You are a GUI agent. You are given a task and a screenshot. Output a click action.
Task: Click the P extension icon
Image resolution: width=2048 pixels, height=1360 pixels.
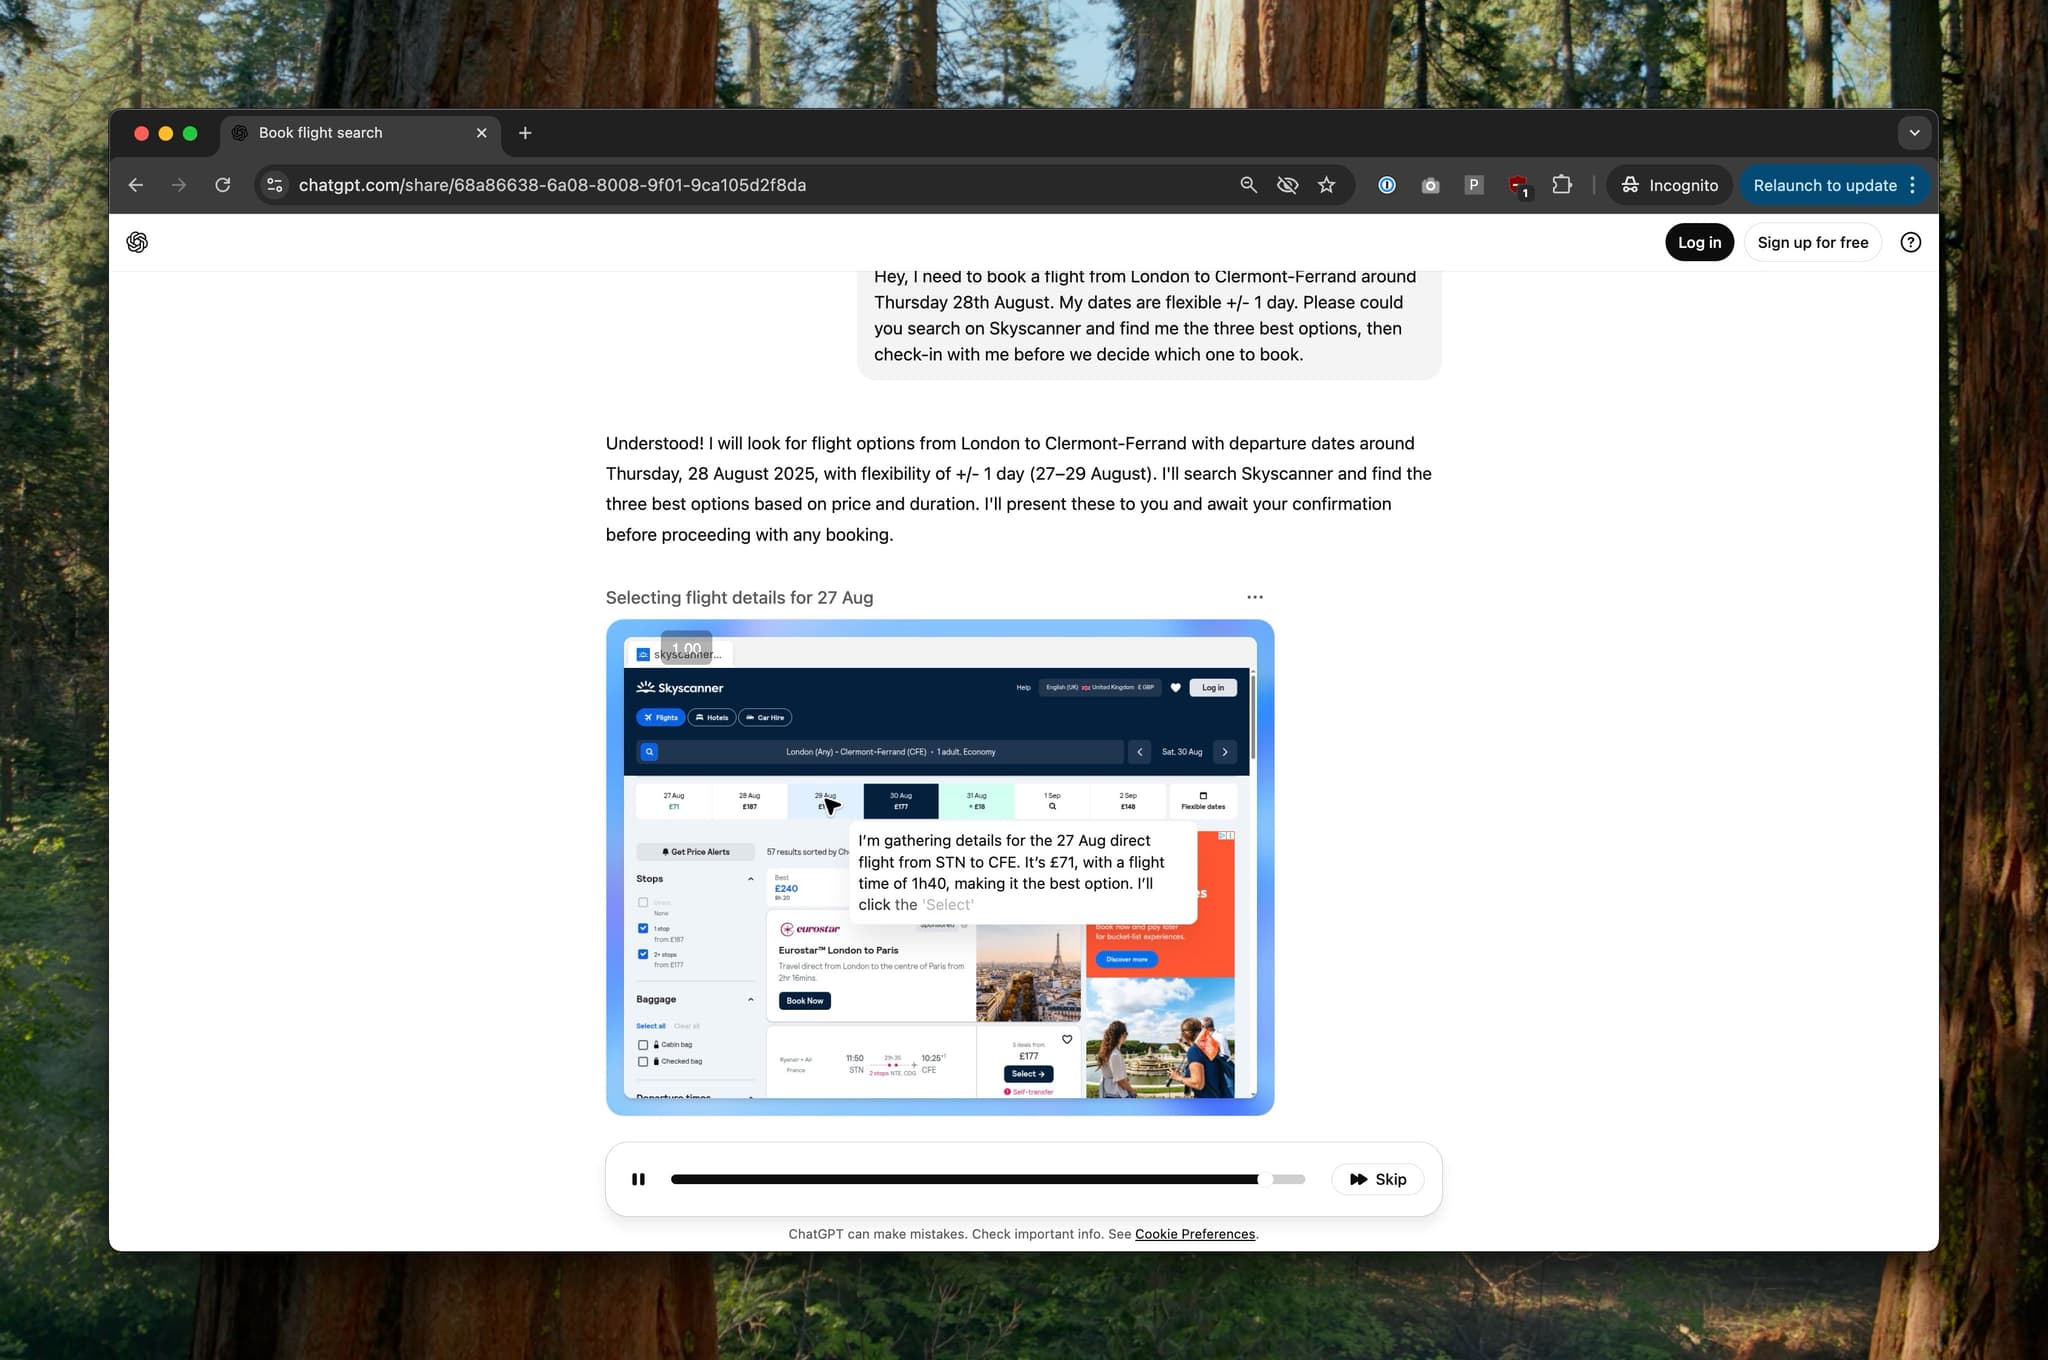[1473, 185]
